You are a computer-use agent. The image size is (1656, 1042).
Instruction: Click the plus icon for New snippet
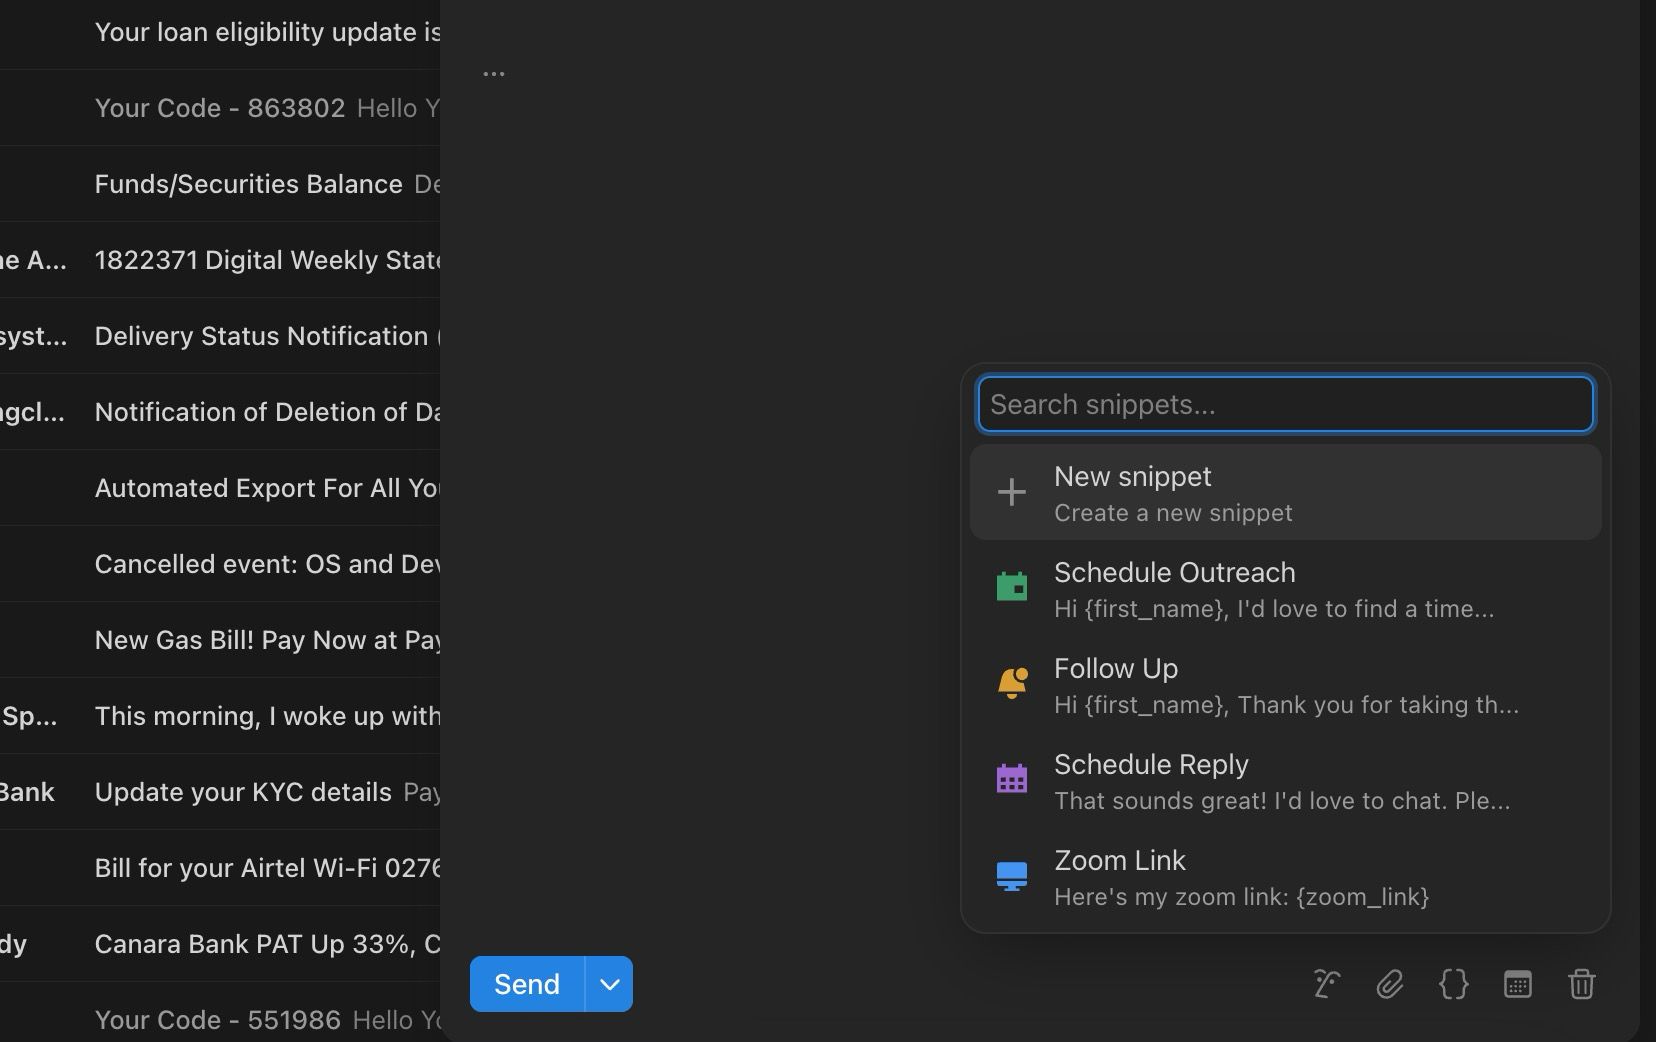coord(1012,492)
